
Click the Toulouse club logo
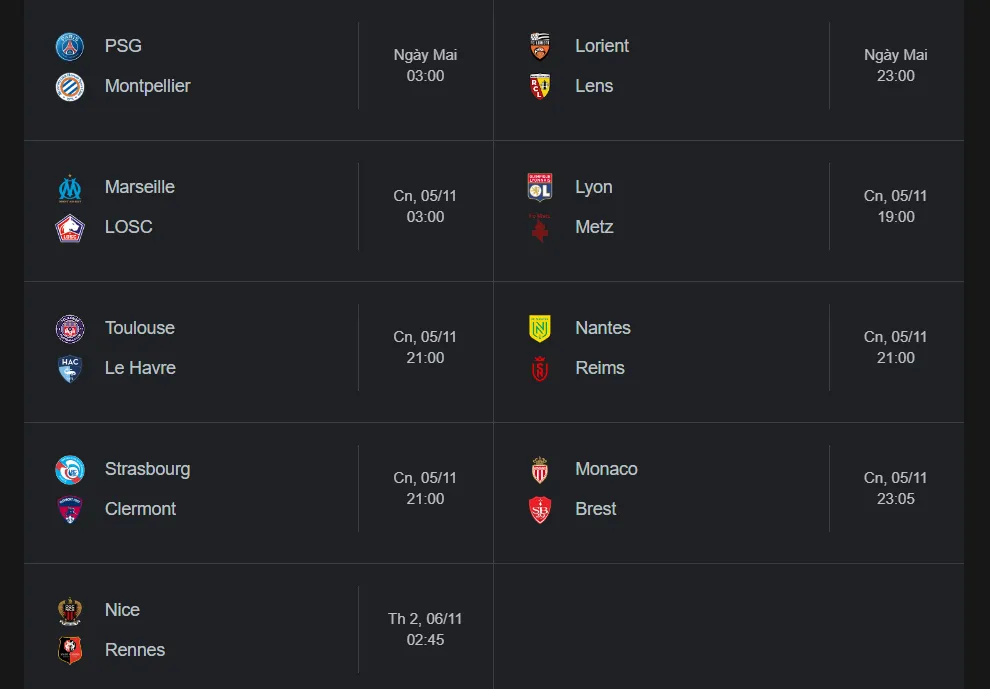(x=70, y=329)
